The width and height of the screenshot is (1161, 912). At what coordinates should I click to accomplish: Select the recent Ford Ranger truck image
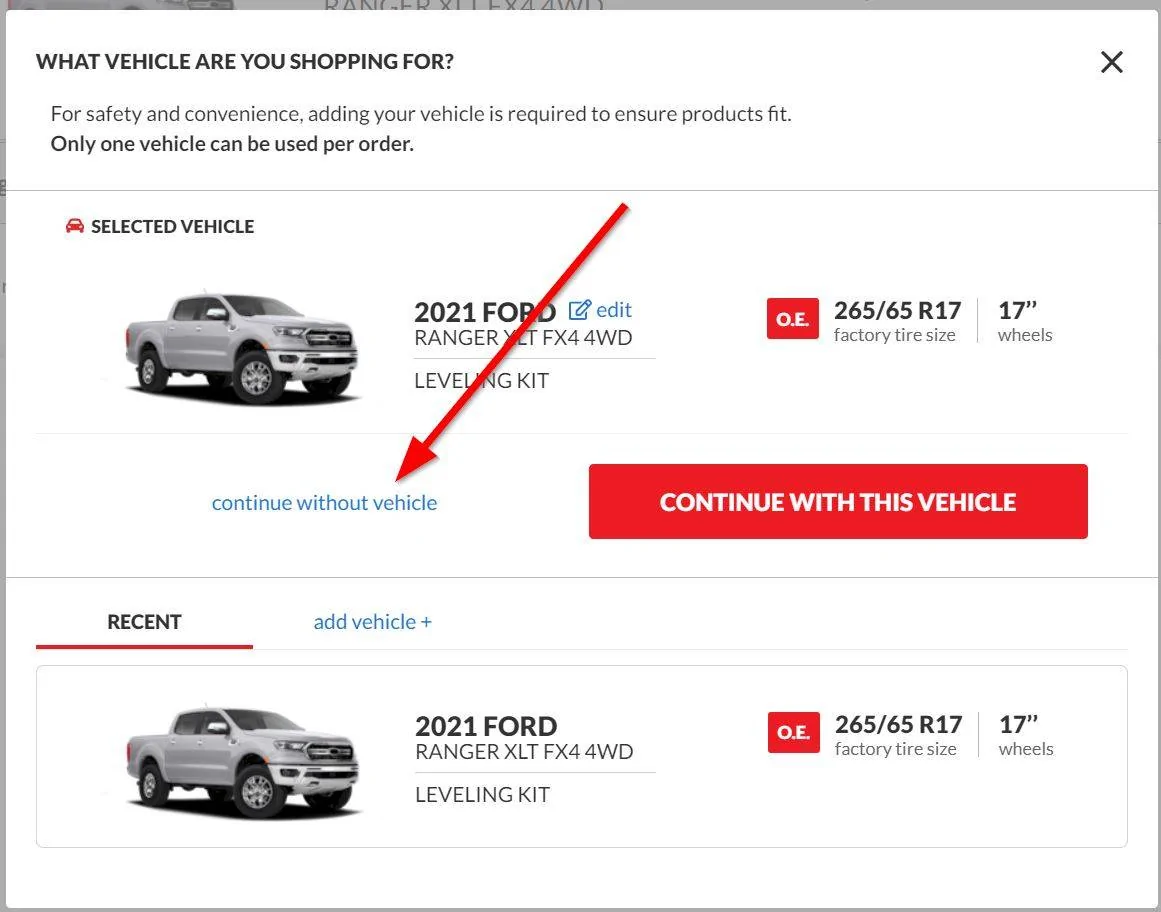243,762
